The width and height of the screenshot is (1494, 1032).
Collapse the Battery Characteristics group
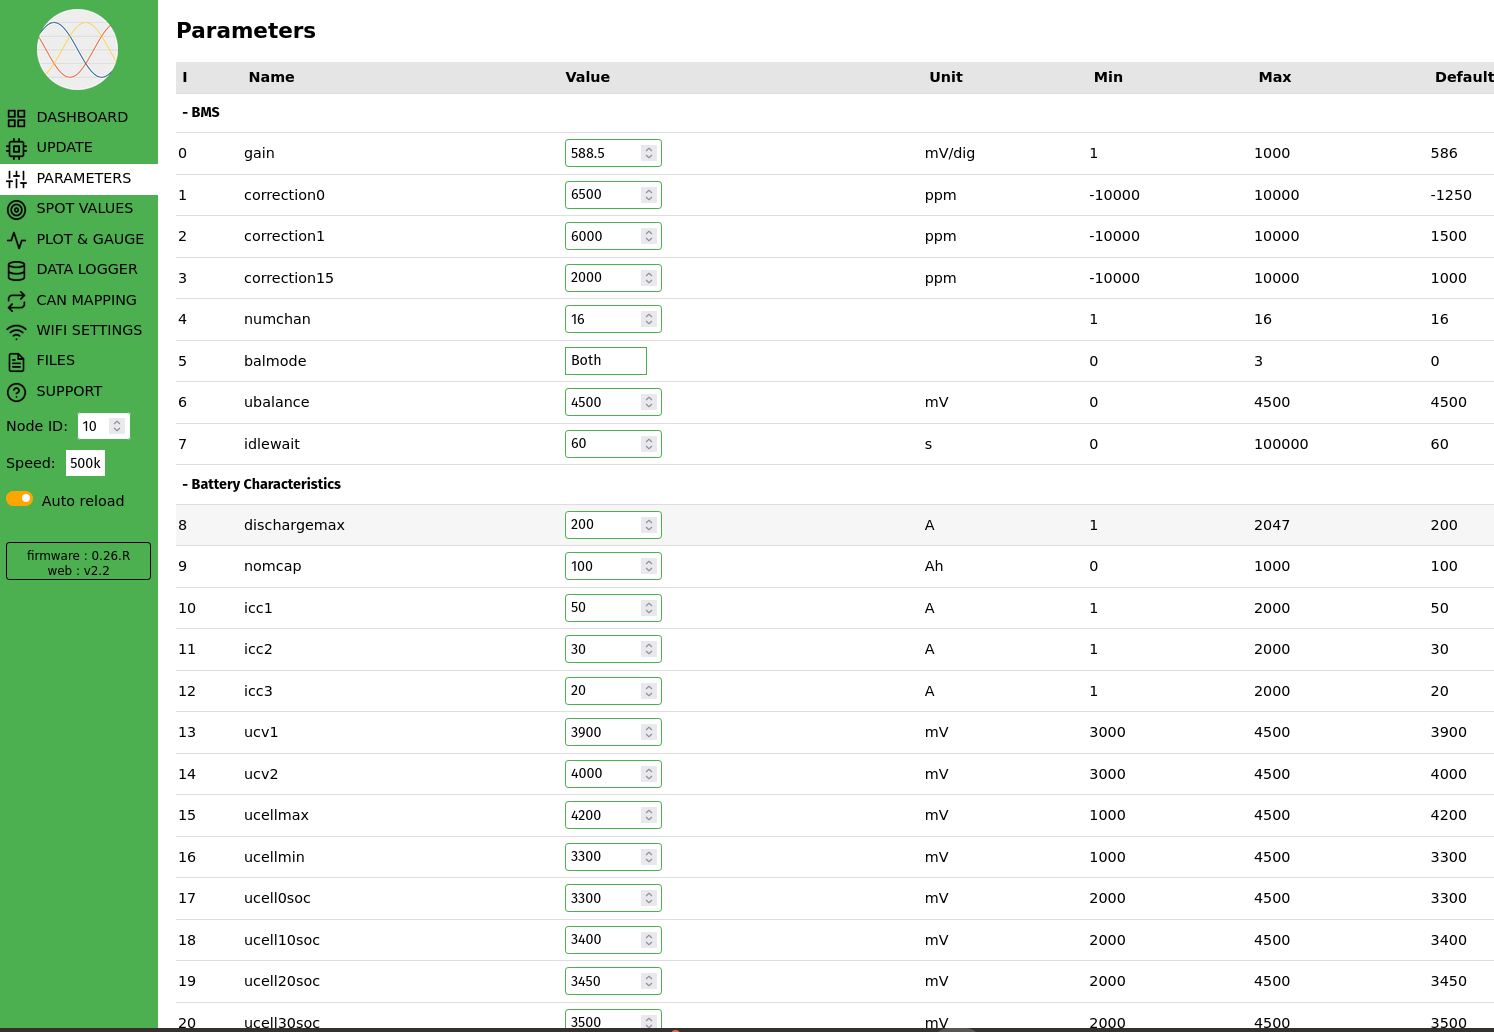click(262, 484)
